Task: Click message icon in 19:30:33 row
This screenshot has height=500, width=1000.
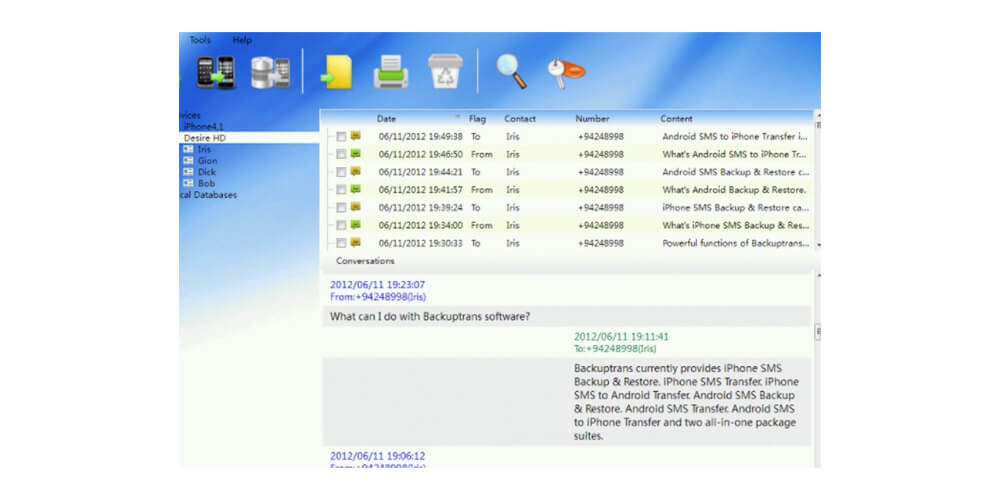Action: [x=355, y=242]
